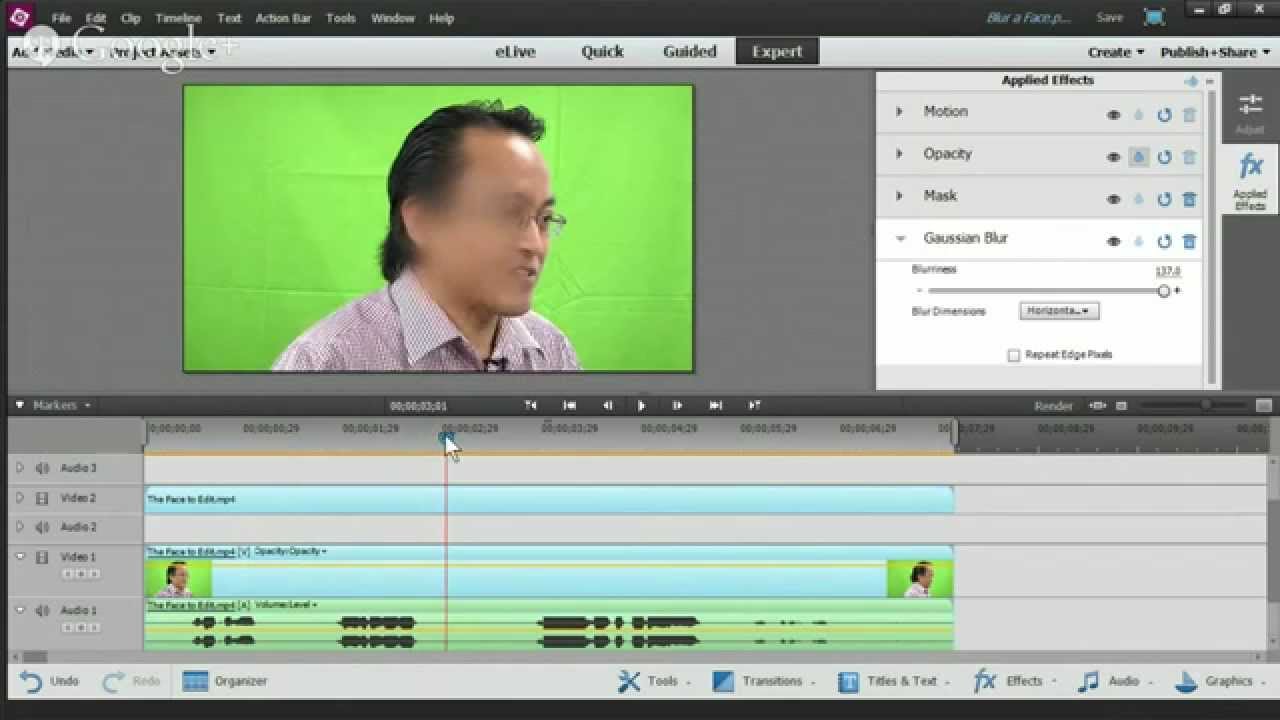Image resolution: width=1280 pixels, height=720 pixels.
Task: Expand the Audio 3 track
Action: pyautogui.click(x=19, y=468)
